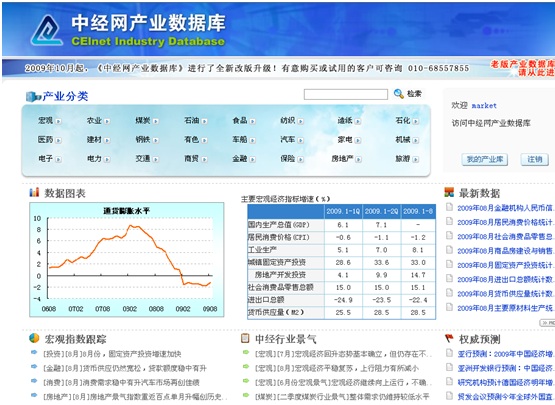Open the 汽车 industry category
The height and width of the screenshot is (405, 555).
(x=287, y=139)
